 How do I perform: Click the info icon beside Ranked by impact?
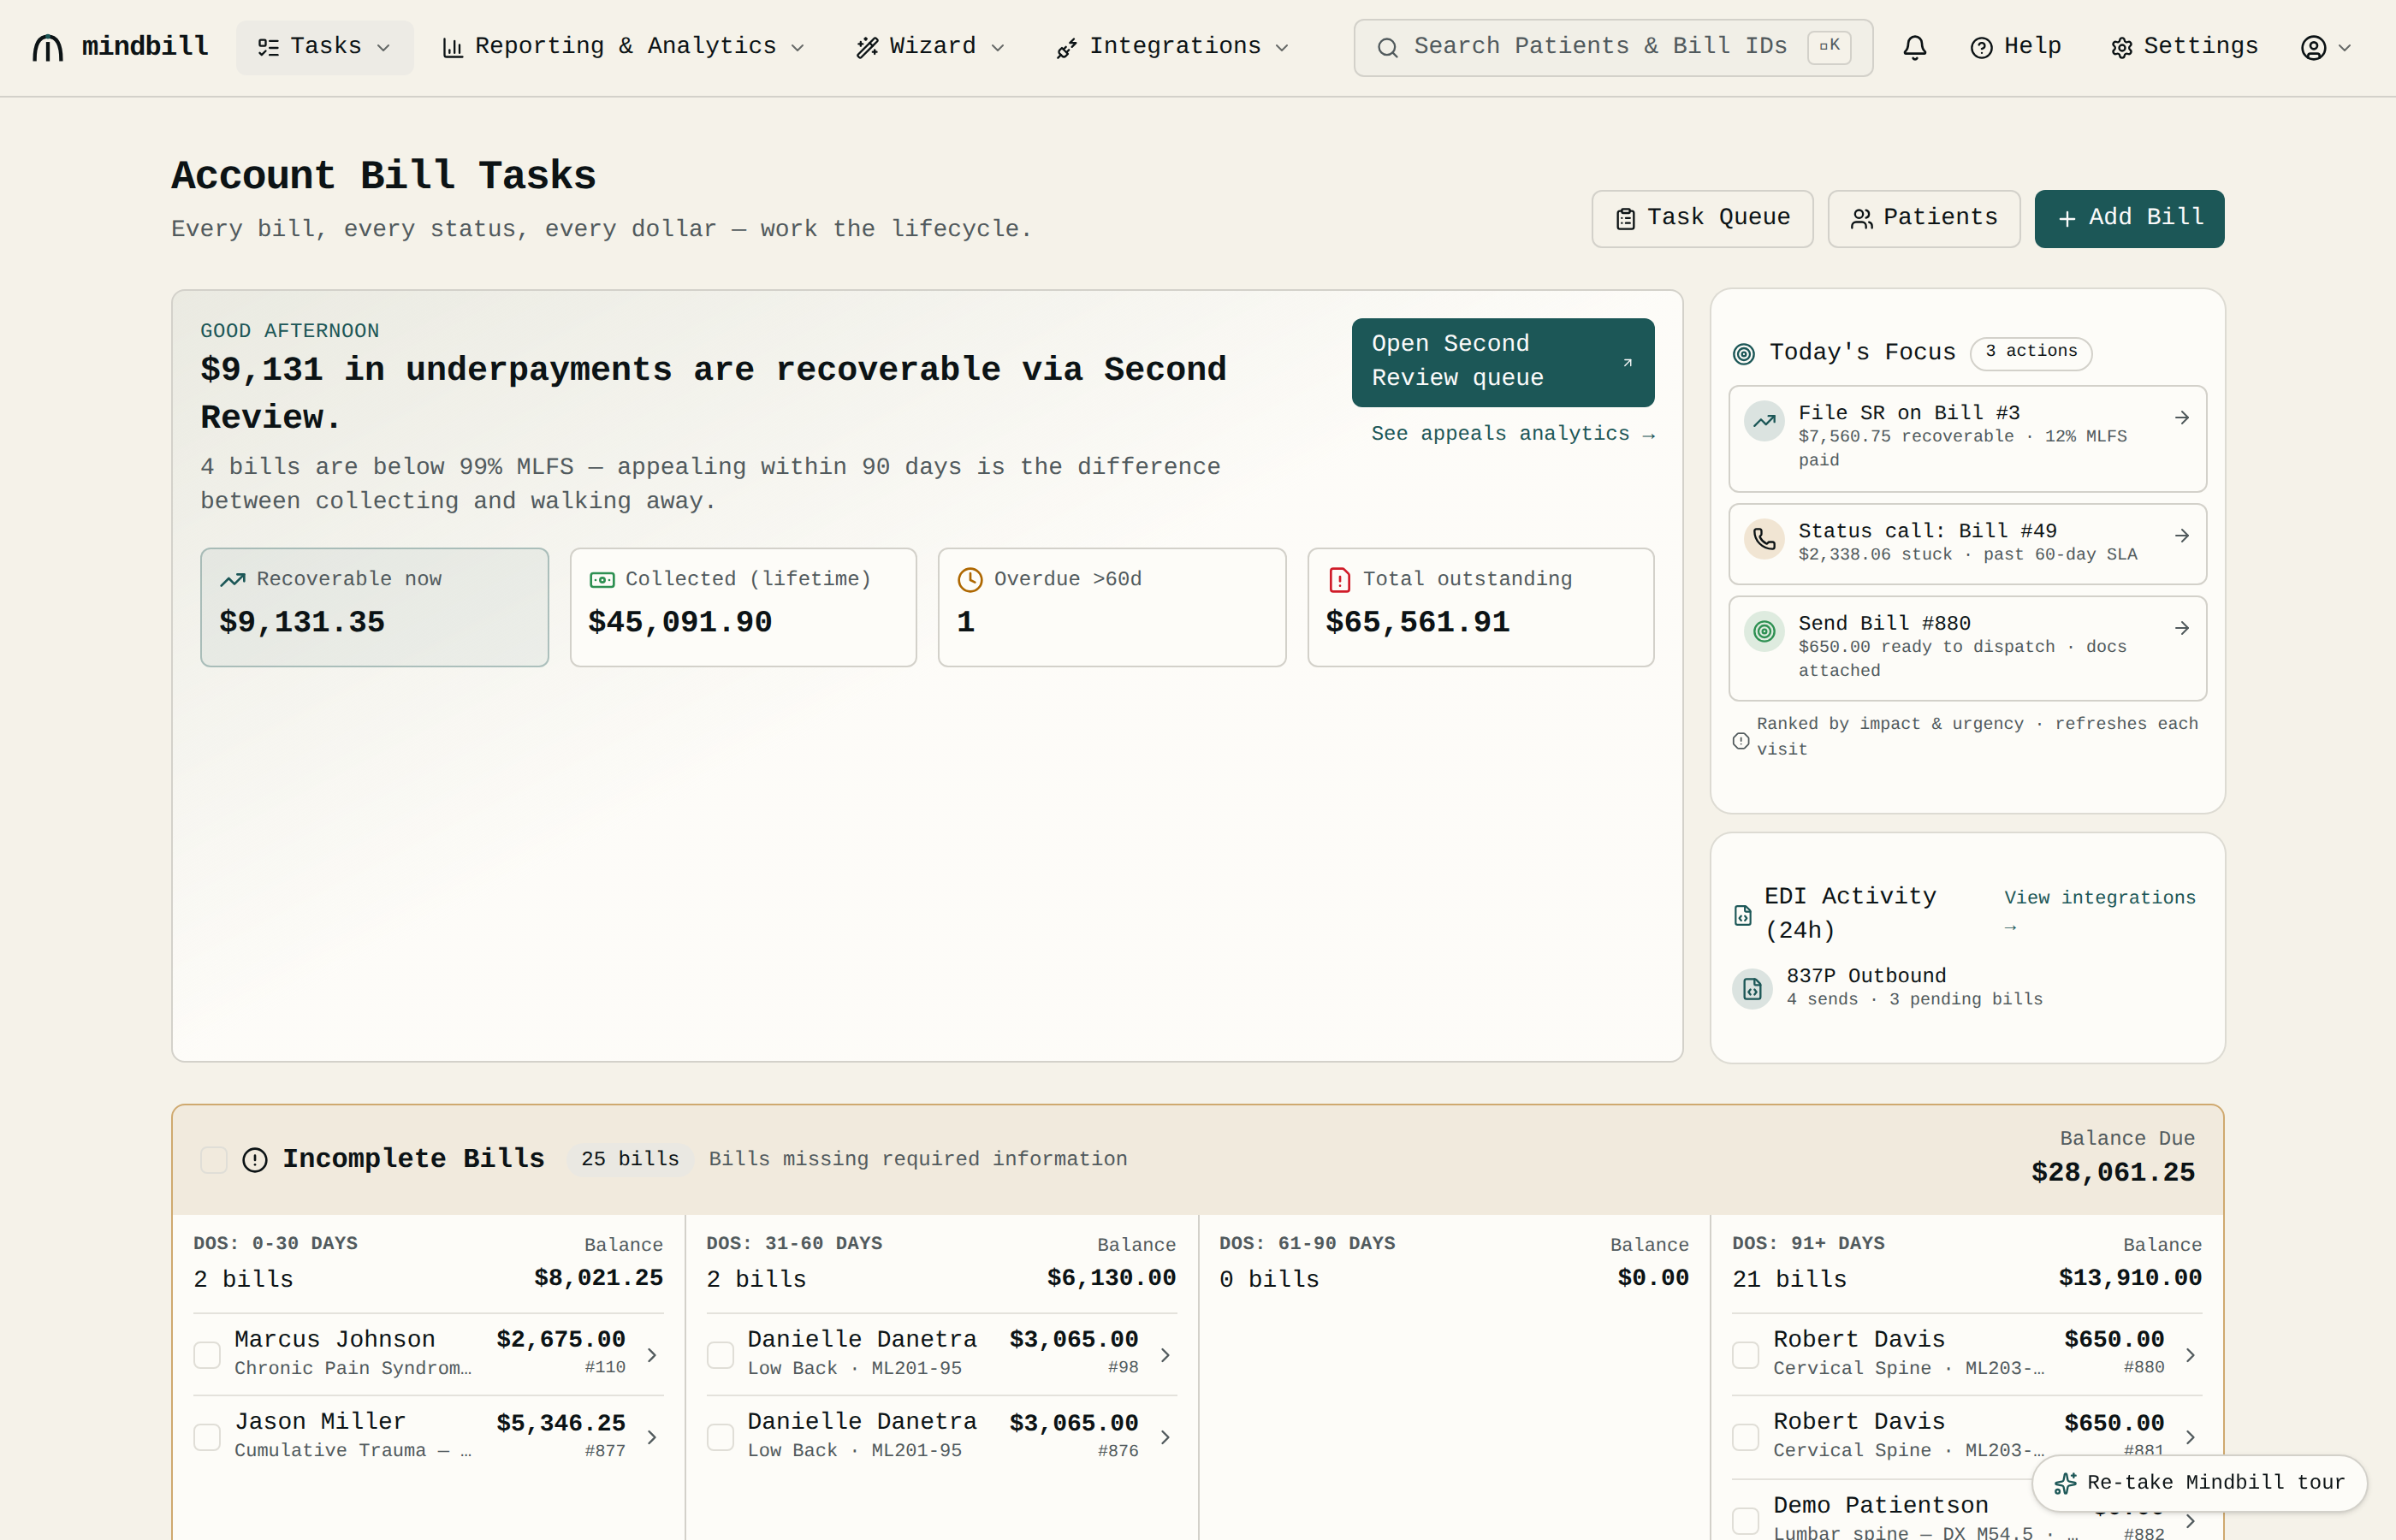click(1740, 741)
